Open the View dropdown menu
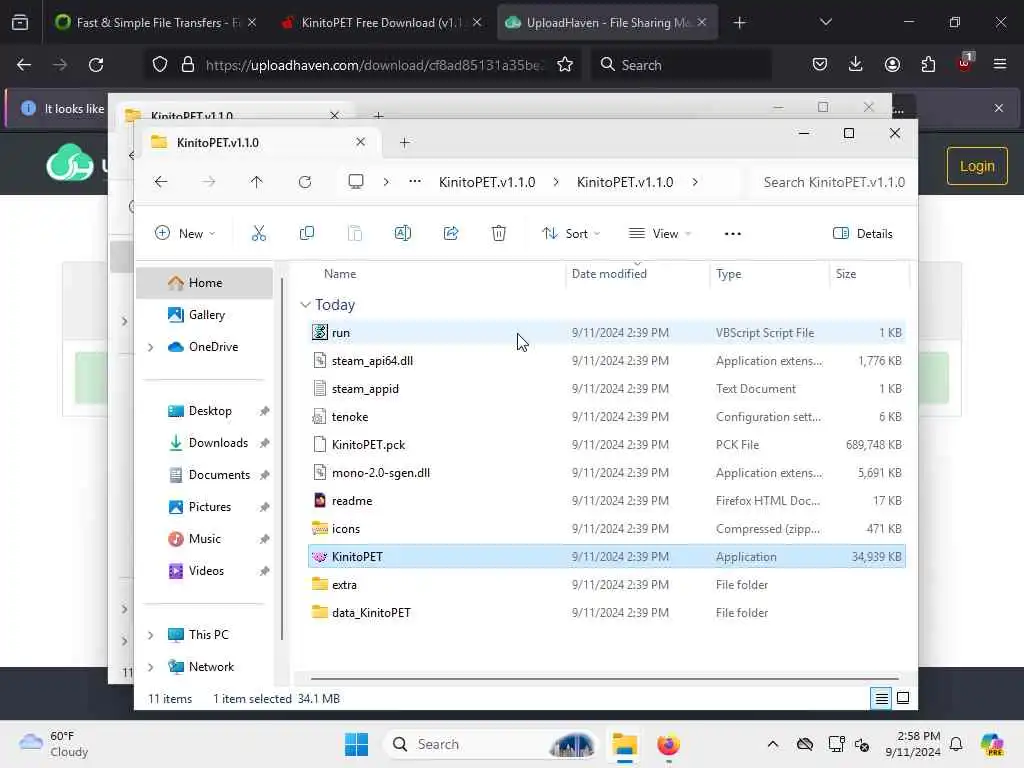The height and width of the screenshot is (768, 1024). pos(660,233)
